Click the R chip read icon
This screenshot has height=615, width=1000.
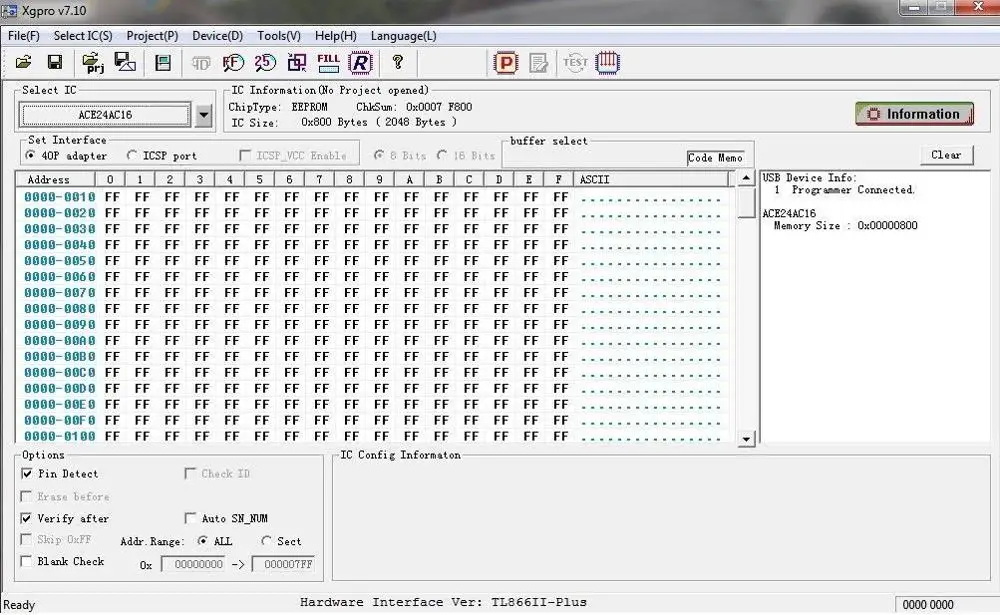coord(360,63)
